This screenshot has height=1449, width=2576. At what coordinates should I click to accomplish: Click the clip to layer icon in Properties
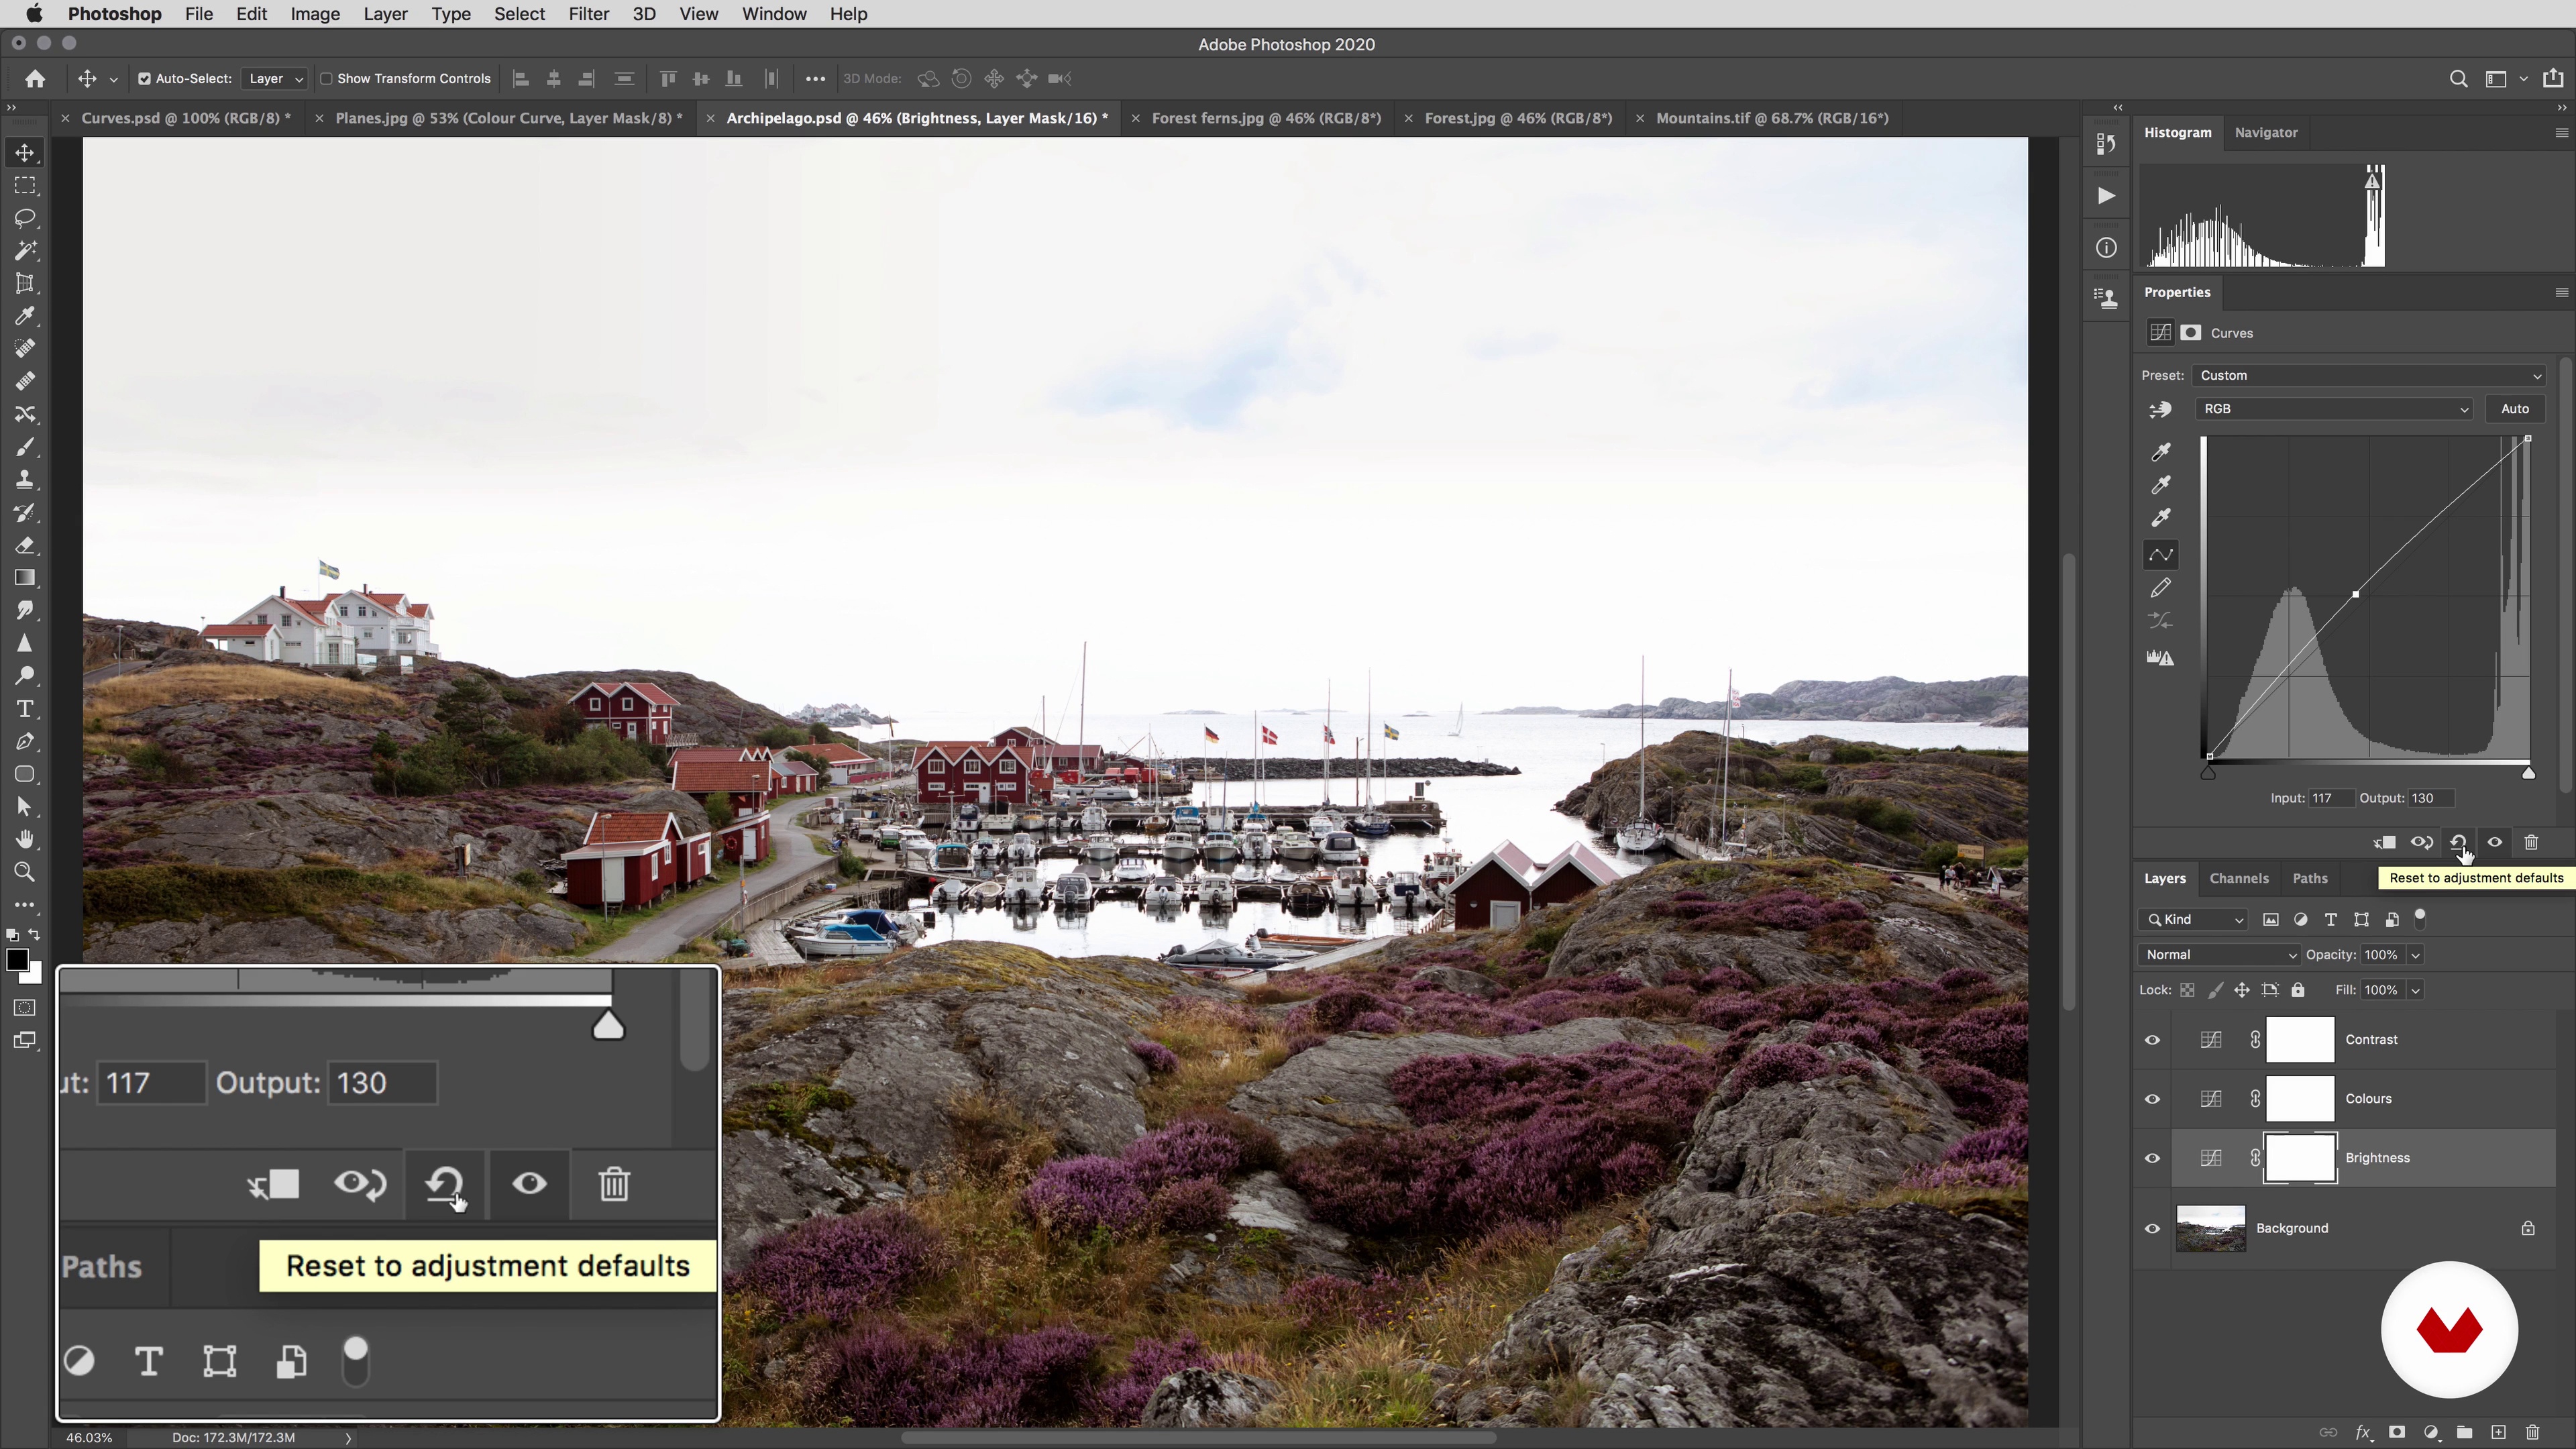(2384, 843)
